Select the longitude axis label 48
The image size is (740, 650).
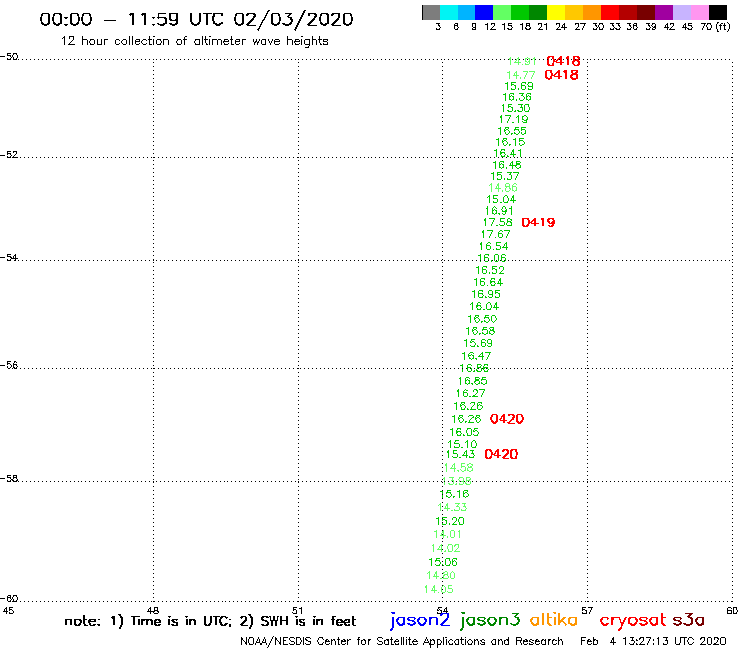tap(153, 611)
